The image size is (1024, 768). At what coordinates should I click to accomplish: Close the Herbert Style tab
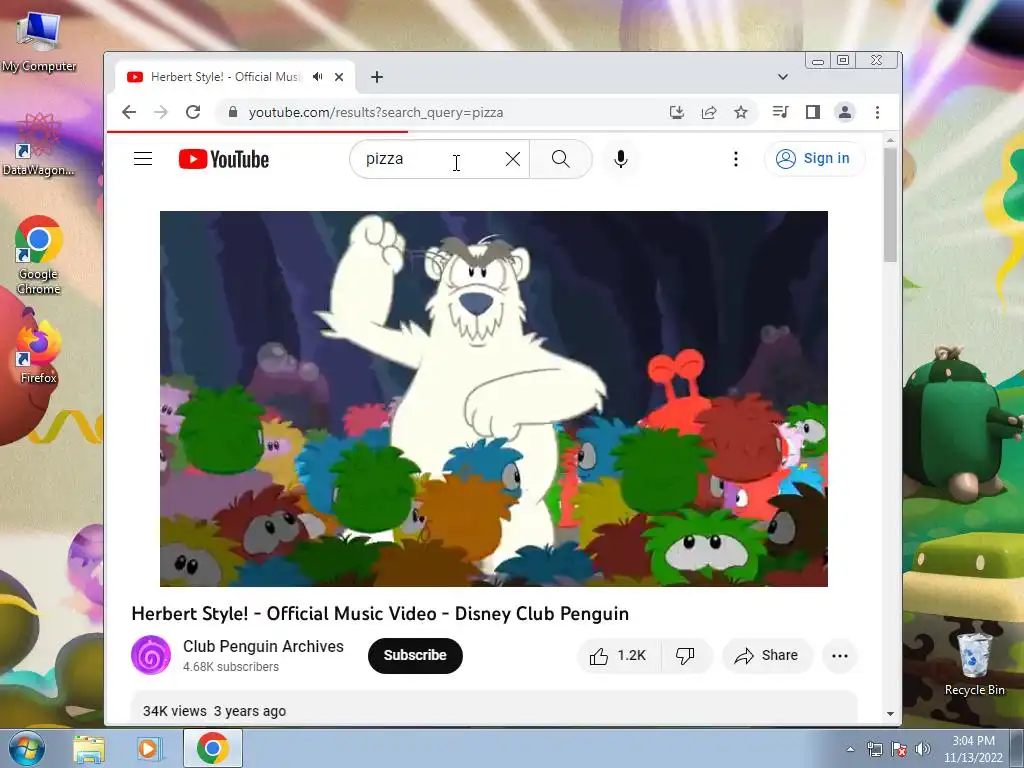[339, 77]
